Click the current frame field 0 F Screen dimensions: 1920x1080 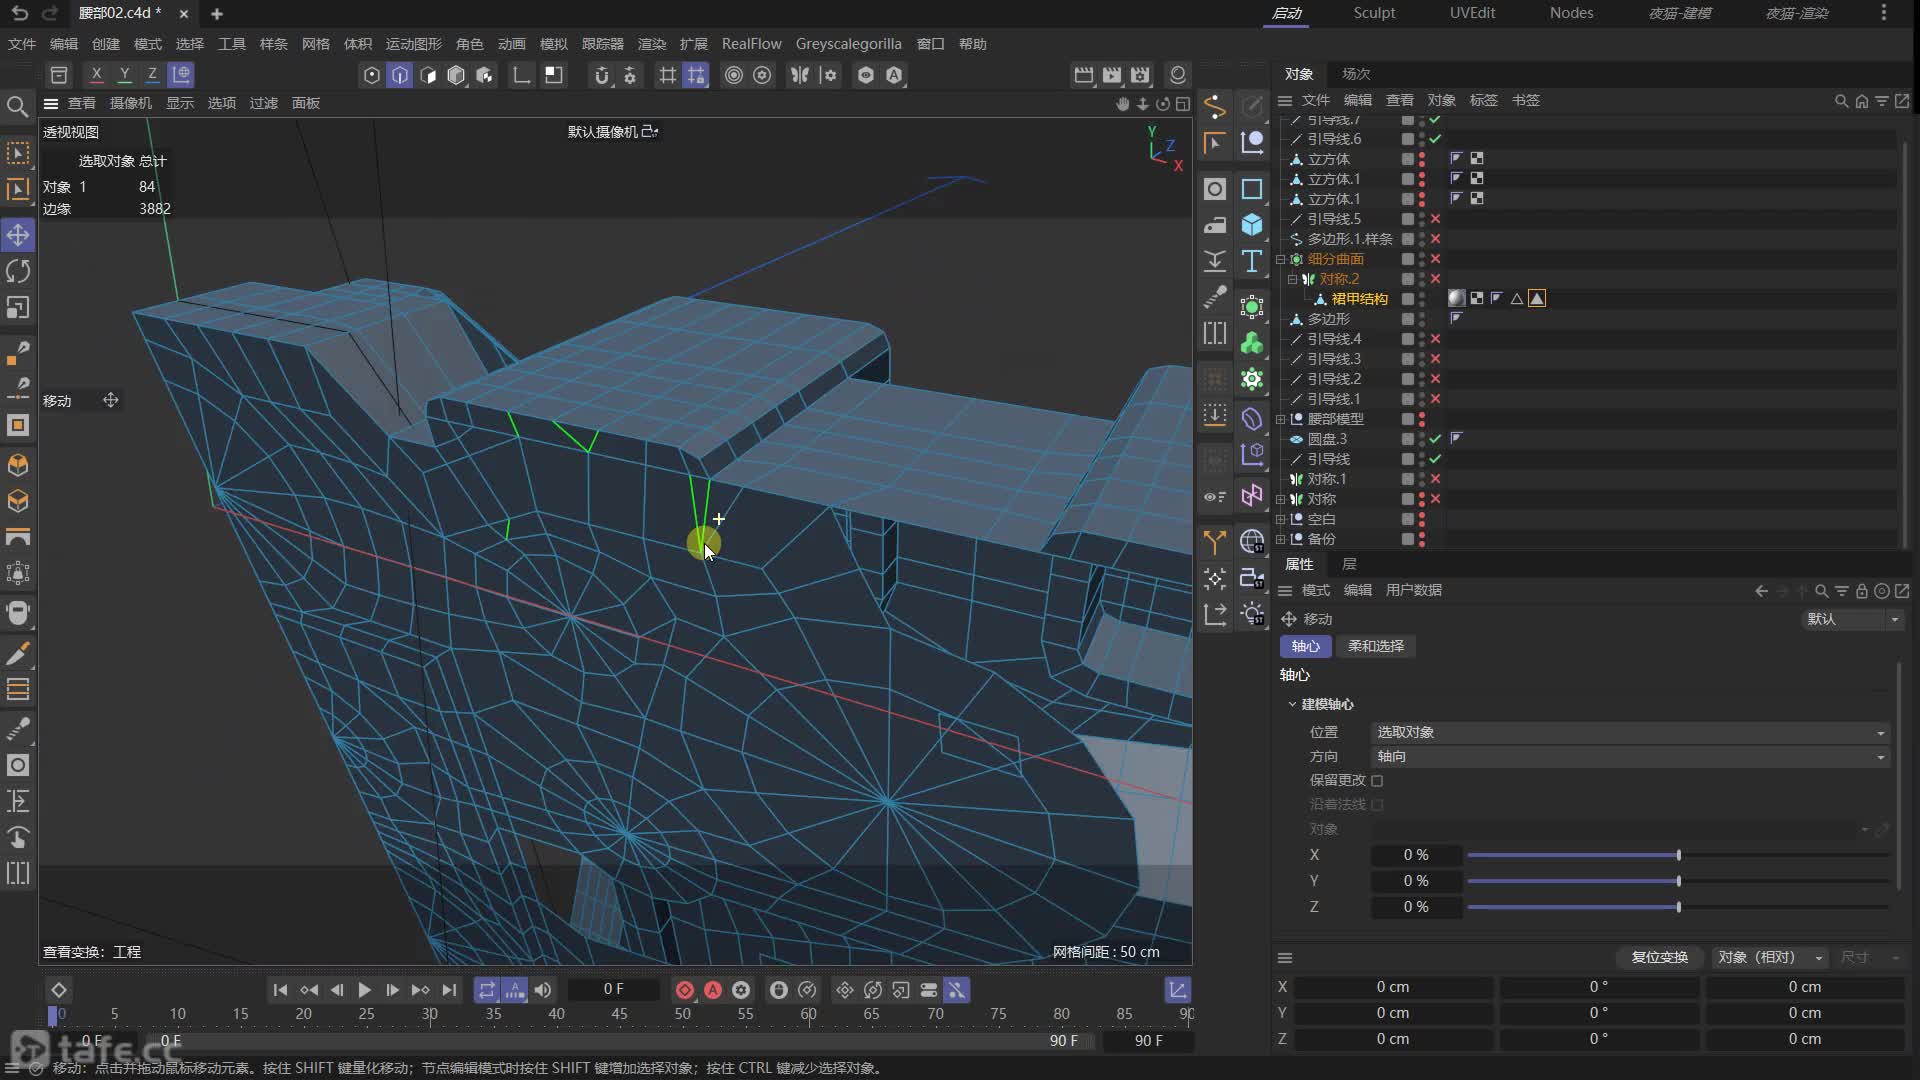click(613, 989)
